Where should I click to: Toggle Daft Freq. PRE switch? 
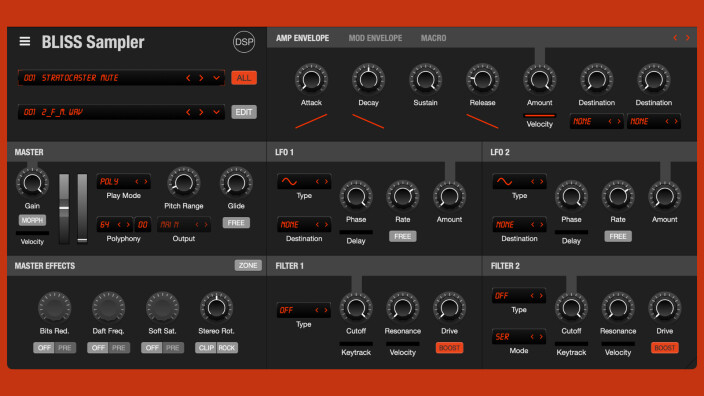pos(119,348)
